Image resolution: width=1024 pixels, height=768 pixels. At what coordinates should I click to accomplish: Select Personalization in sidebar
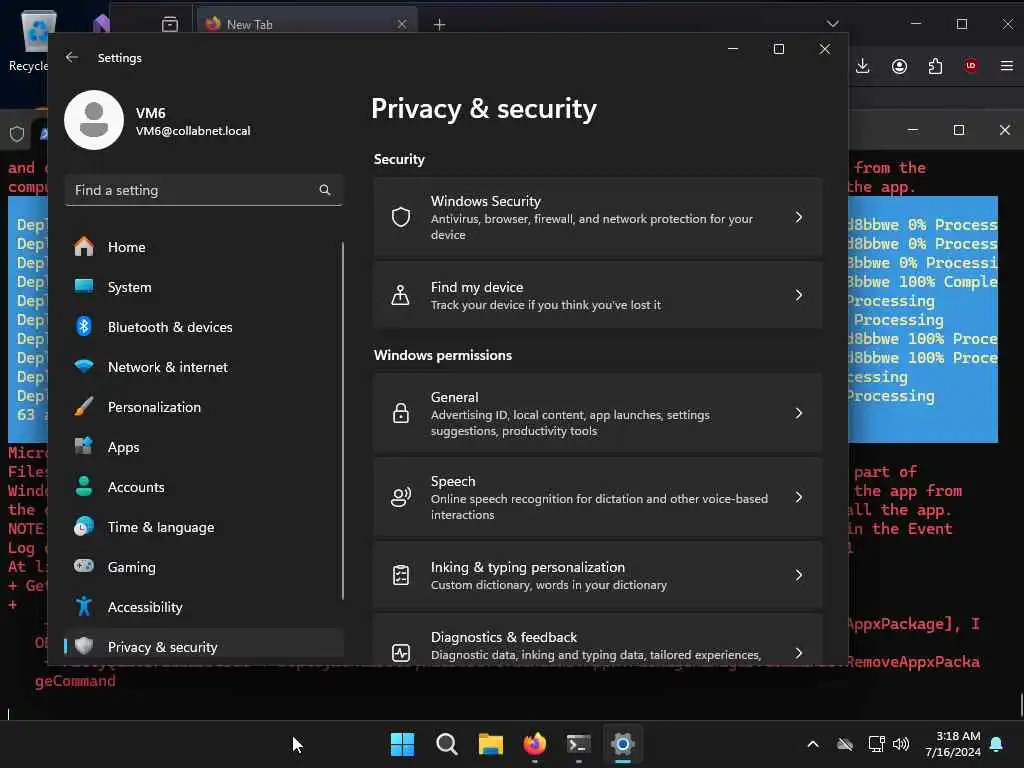point(204,407)
